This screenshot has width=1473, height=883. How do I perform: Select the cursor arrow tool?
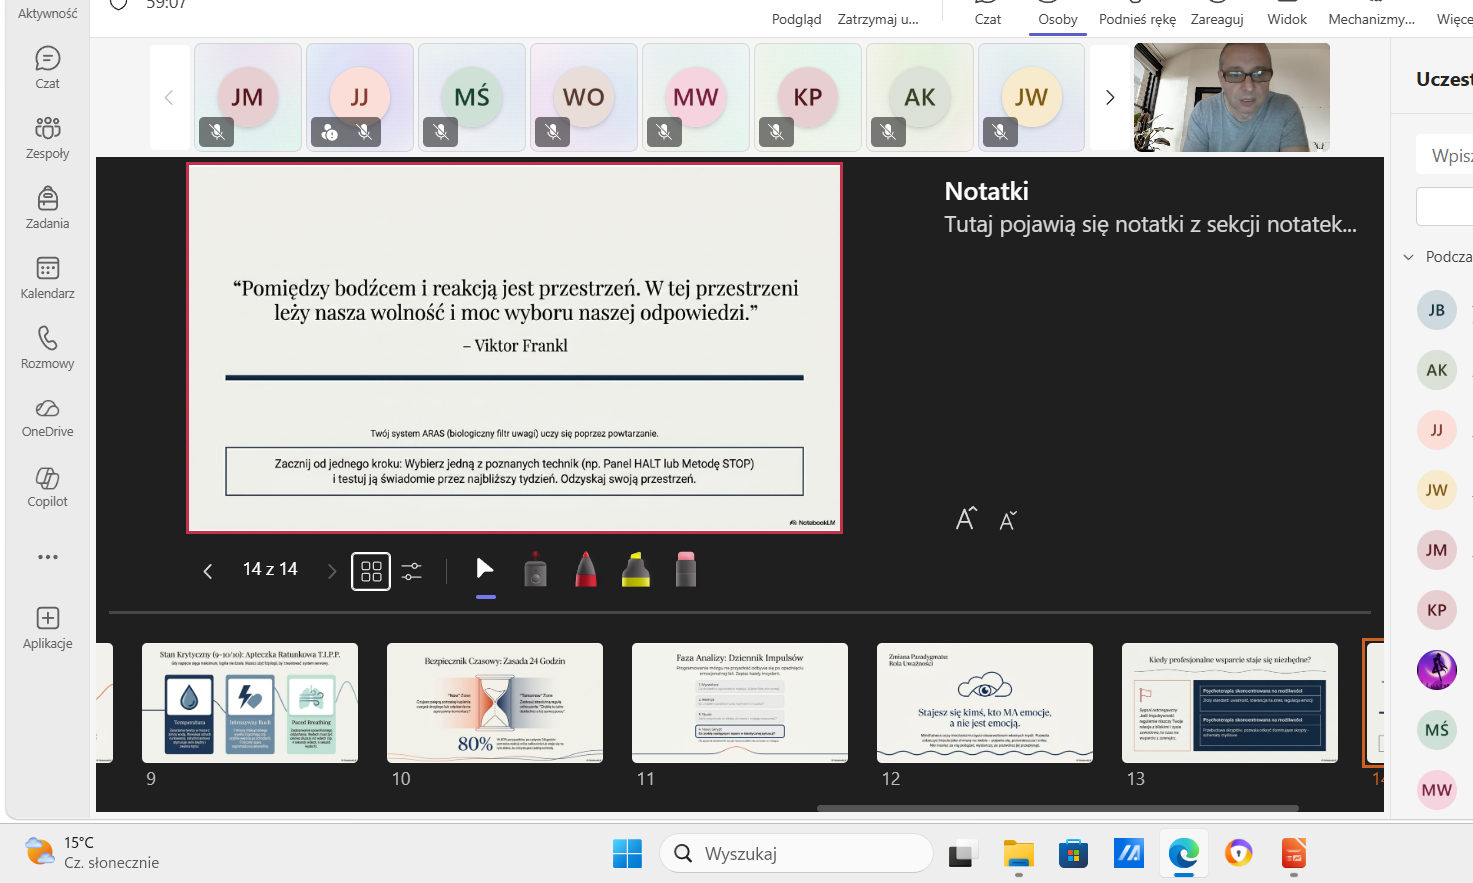tap(485, 569)
